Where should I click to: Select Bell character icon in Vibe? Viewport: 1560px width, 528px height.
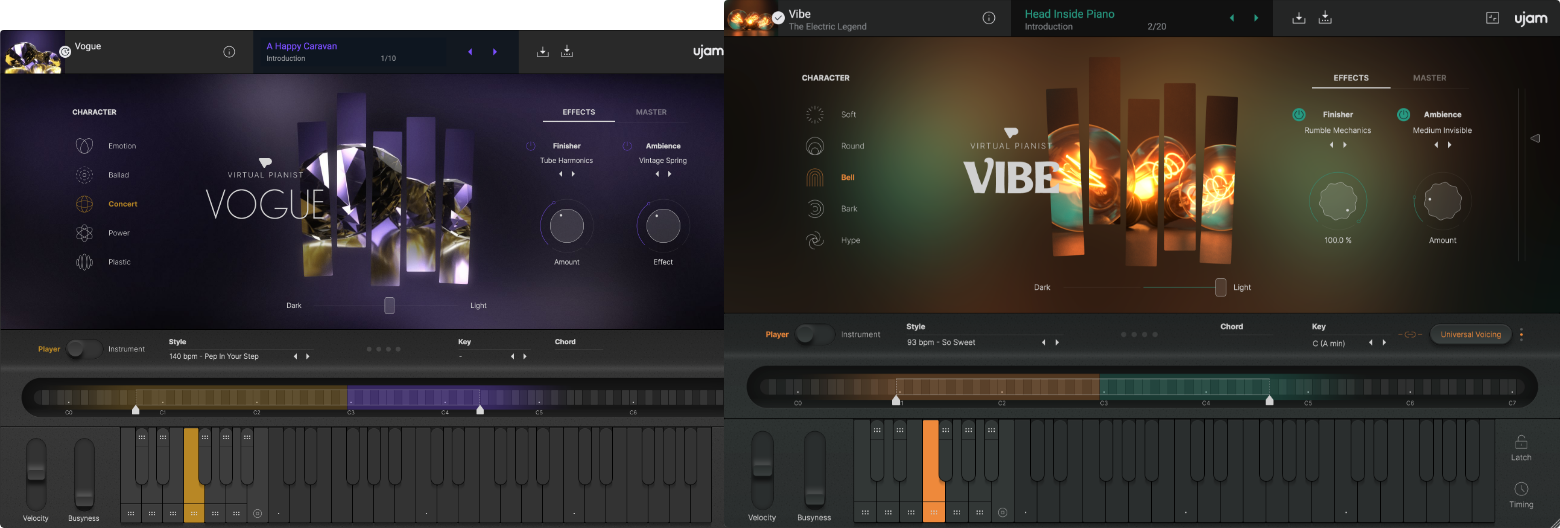click(x=815, y=177)
